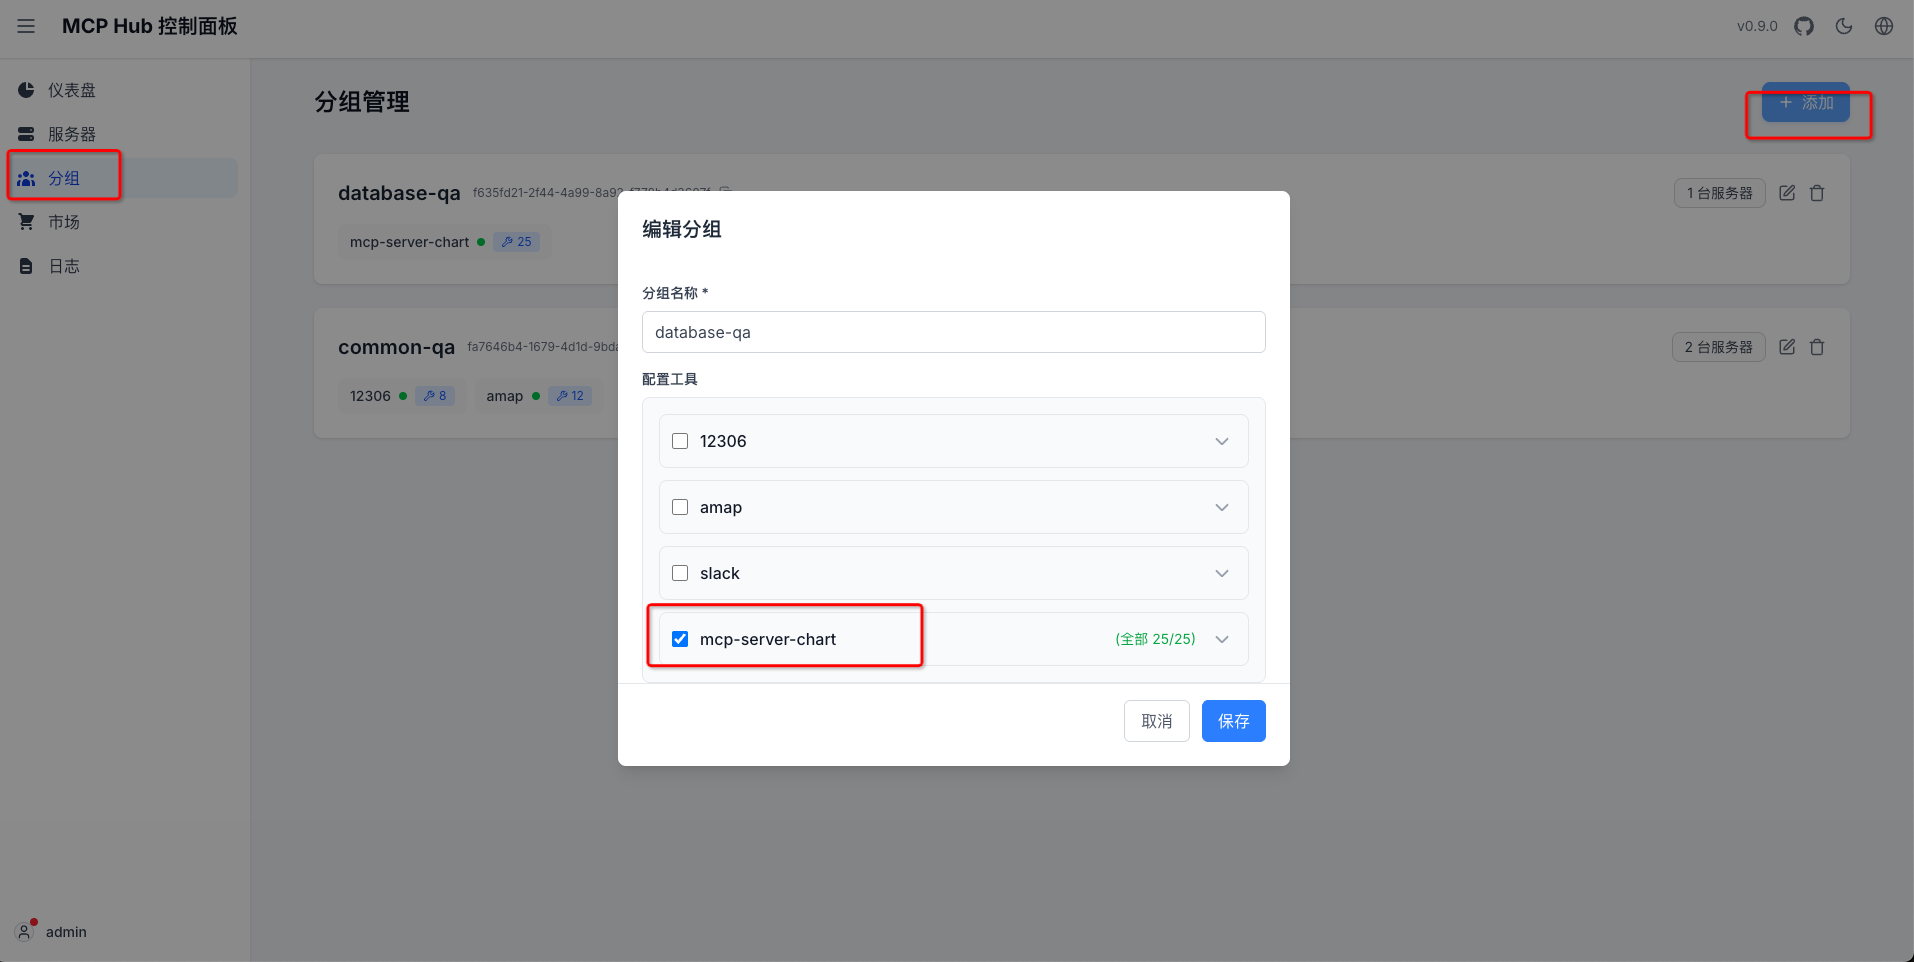Image resolution: width=1914 pixels, height=962 pixels.
Task: Check the 12306 checkbox
Action: [680, 441]
